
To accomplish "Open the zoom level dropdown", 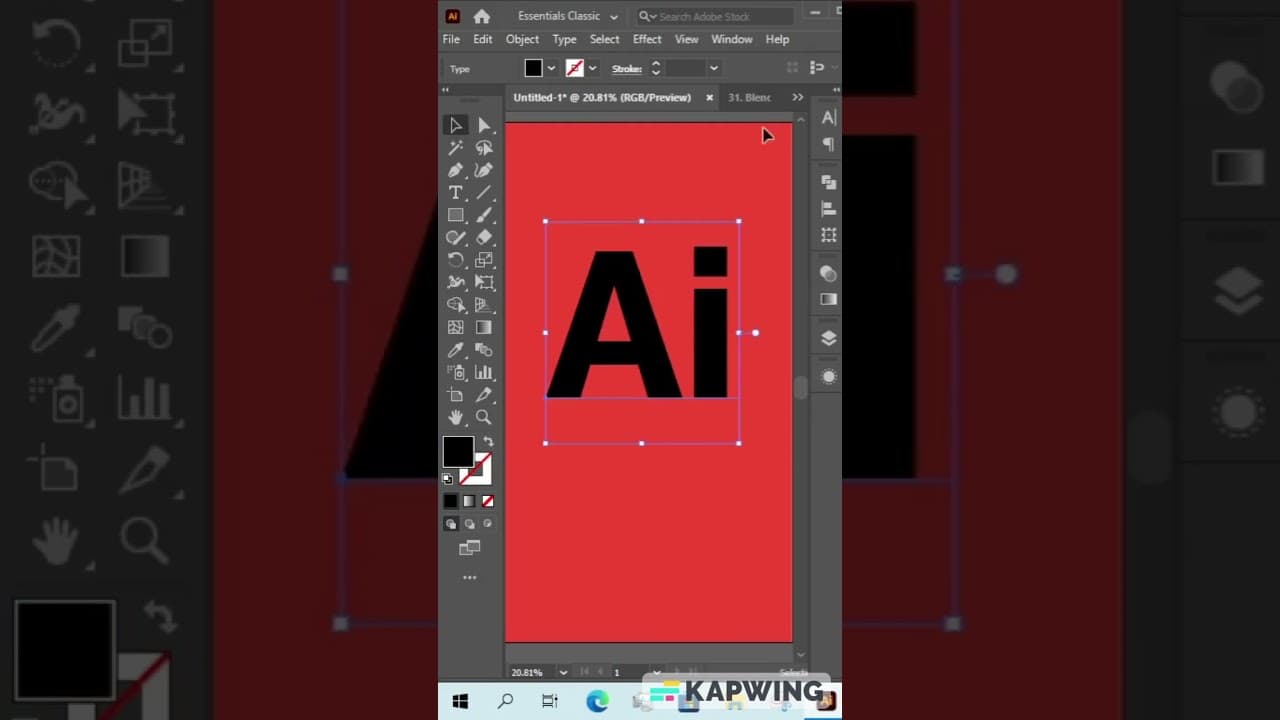I will [x=563, y=672].
